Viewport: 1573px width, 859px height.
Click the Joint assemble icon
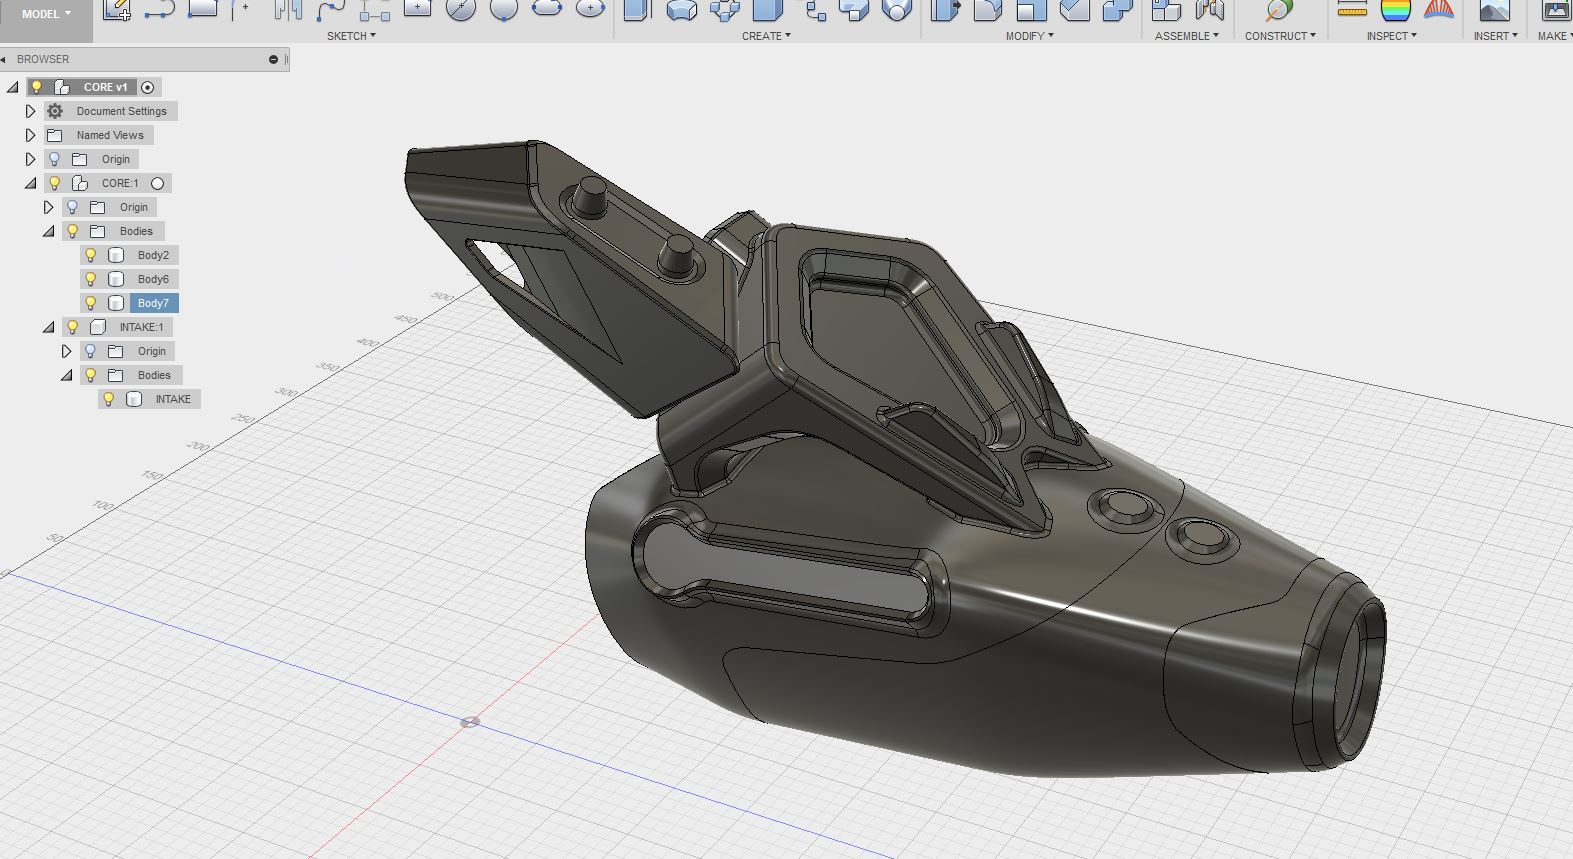tap(1209, 10)
